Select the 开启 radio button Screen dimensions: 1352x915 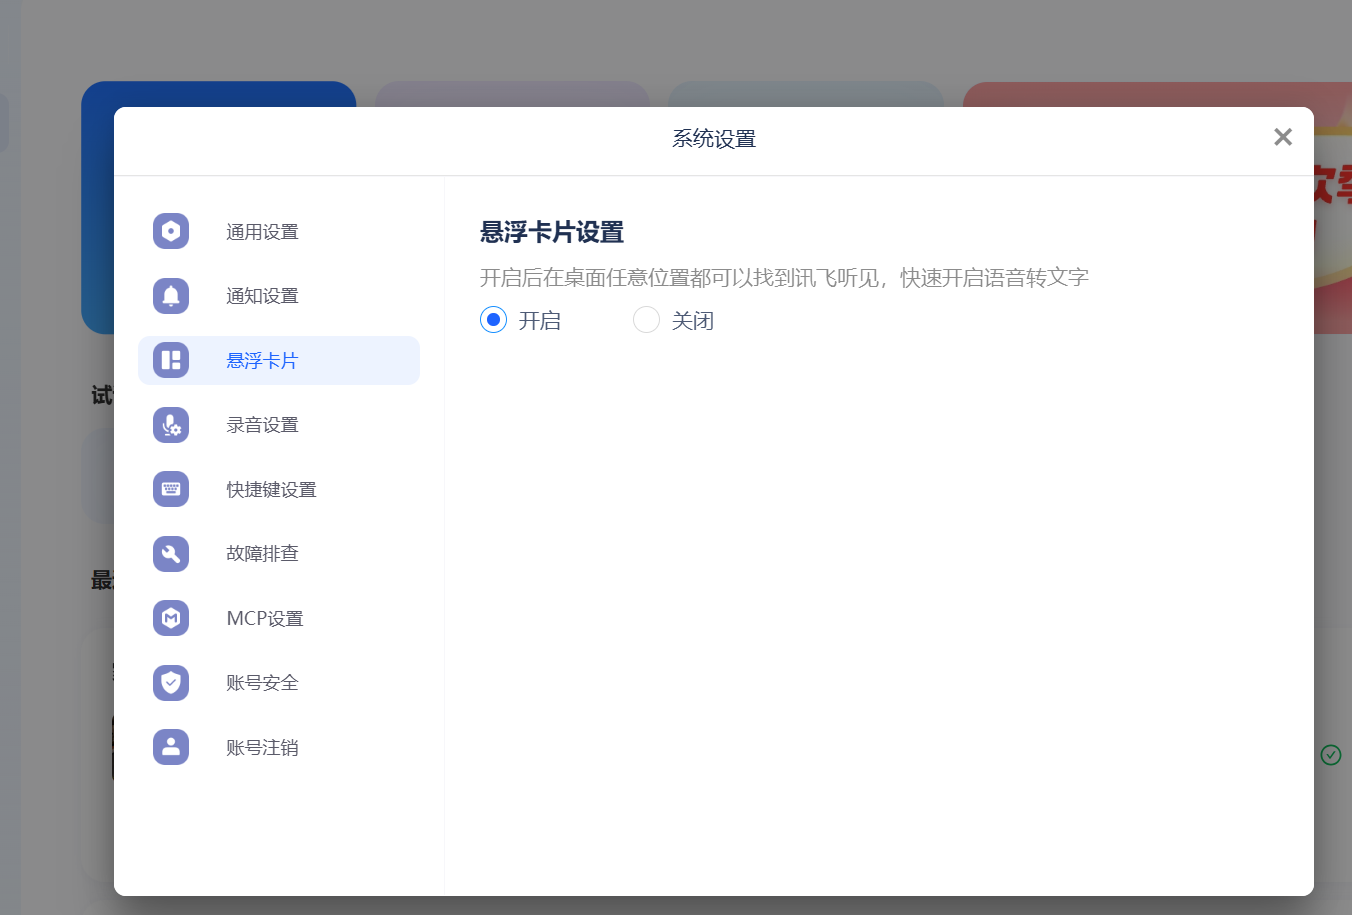coord(492,320)
